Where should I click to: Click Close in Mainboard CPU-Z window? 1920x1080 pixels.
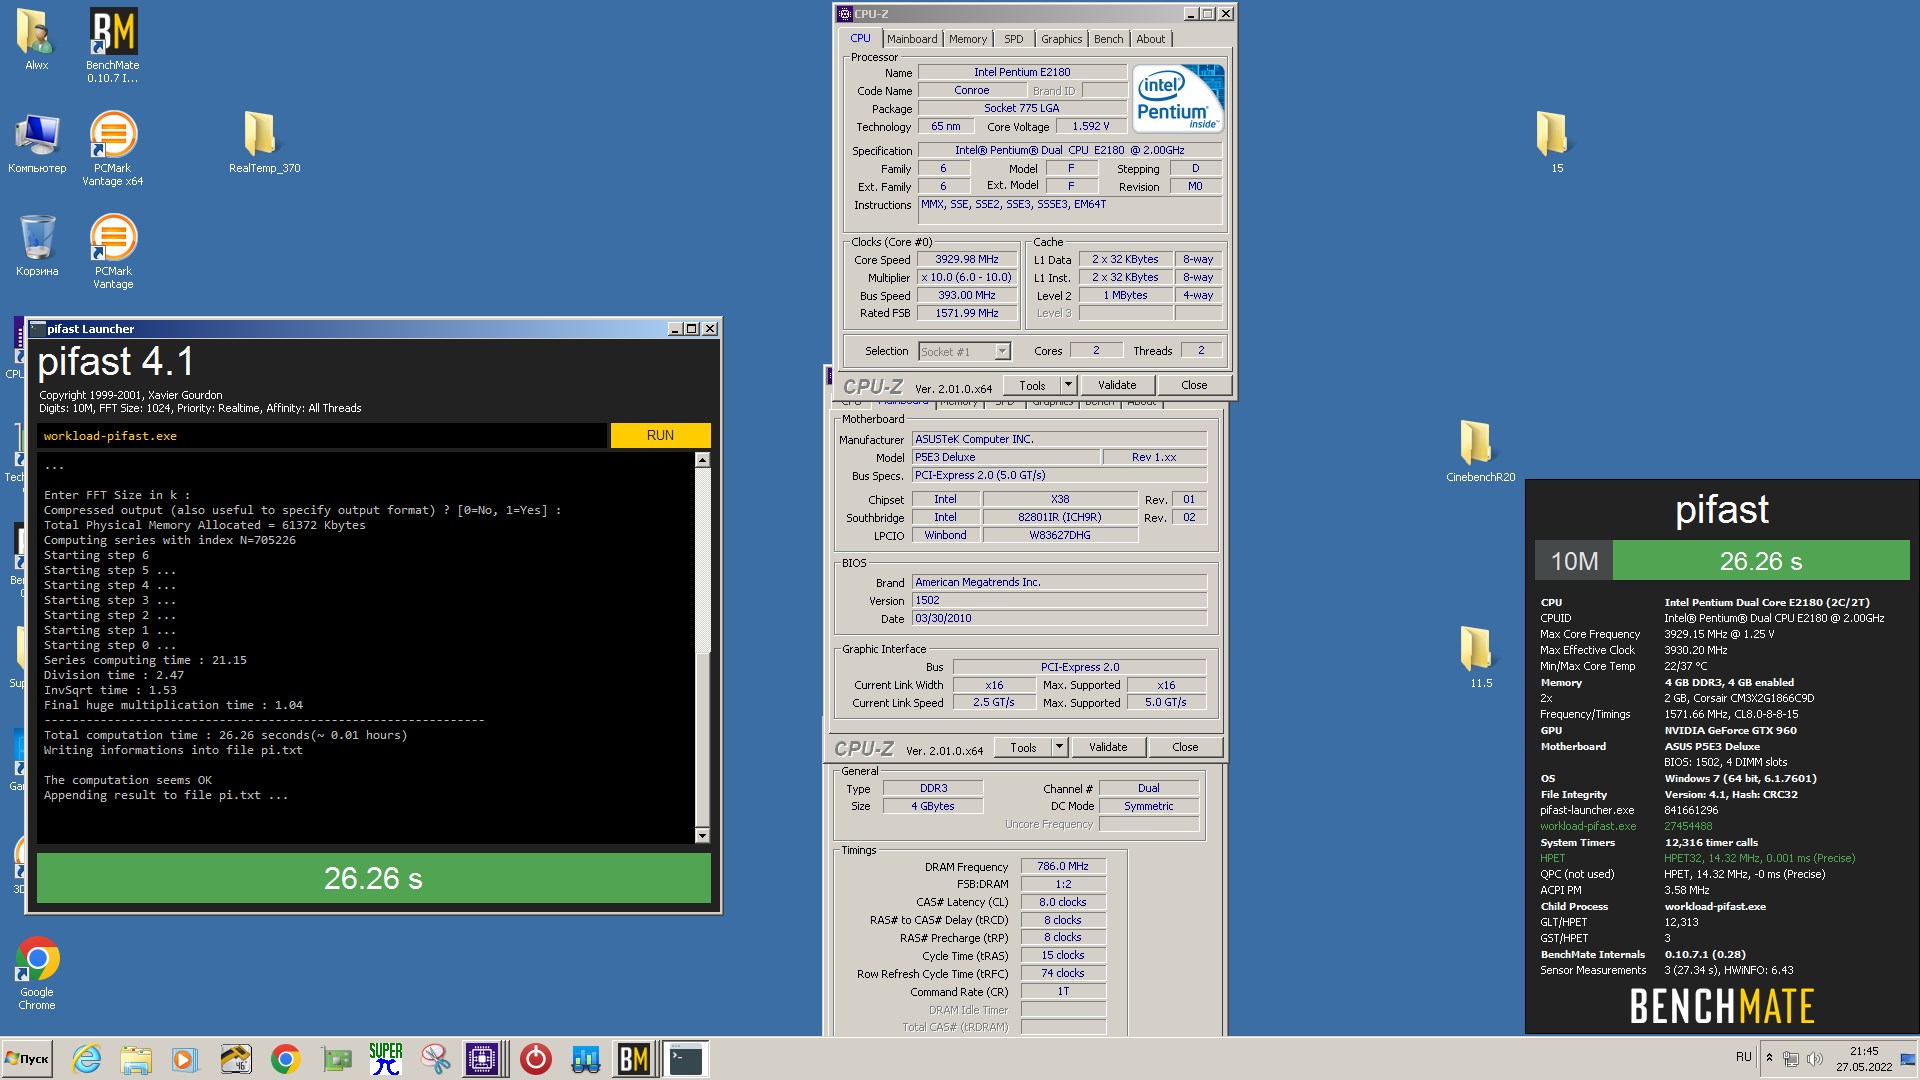[x=1185, y=747]
